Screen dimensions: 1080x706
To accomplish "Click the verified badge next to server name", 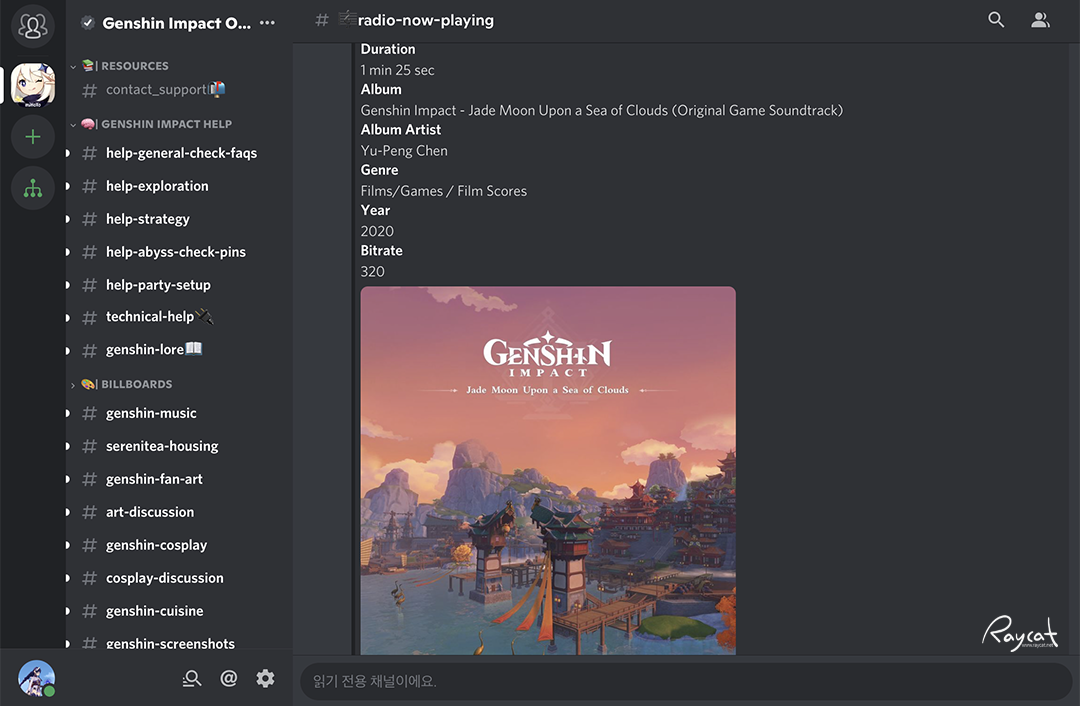I will 87,23.
